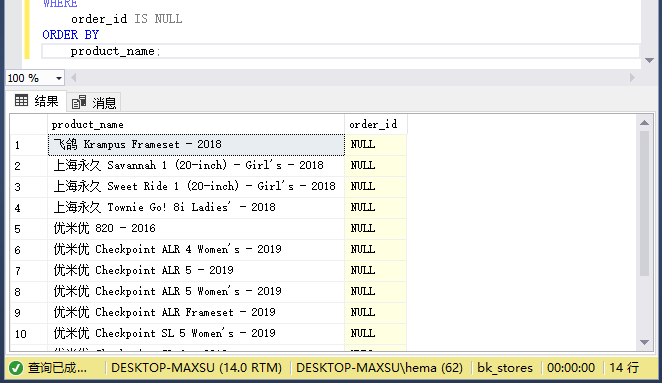Image resolution: width=662 pixels, height=383 pixels.
Task: Click the green query success check icon
Action: pyautogui.click(x=16, y=368)
